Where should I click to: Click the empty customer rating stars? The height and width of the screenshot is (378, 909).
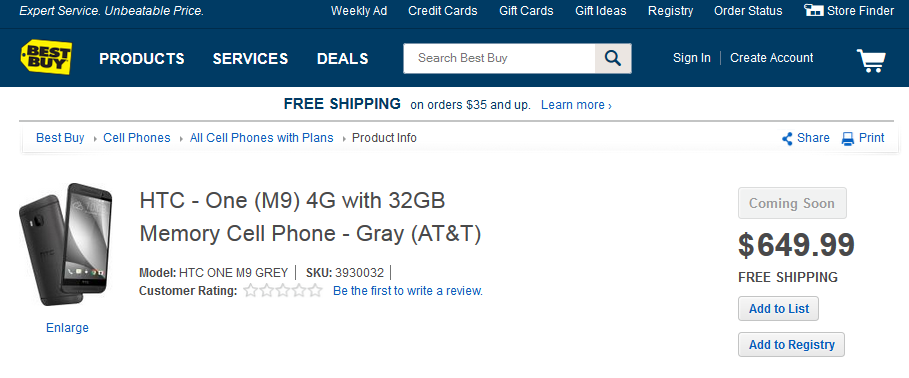[x=283, y=290]
